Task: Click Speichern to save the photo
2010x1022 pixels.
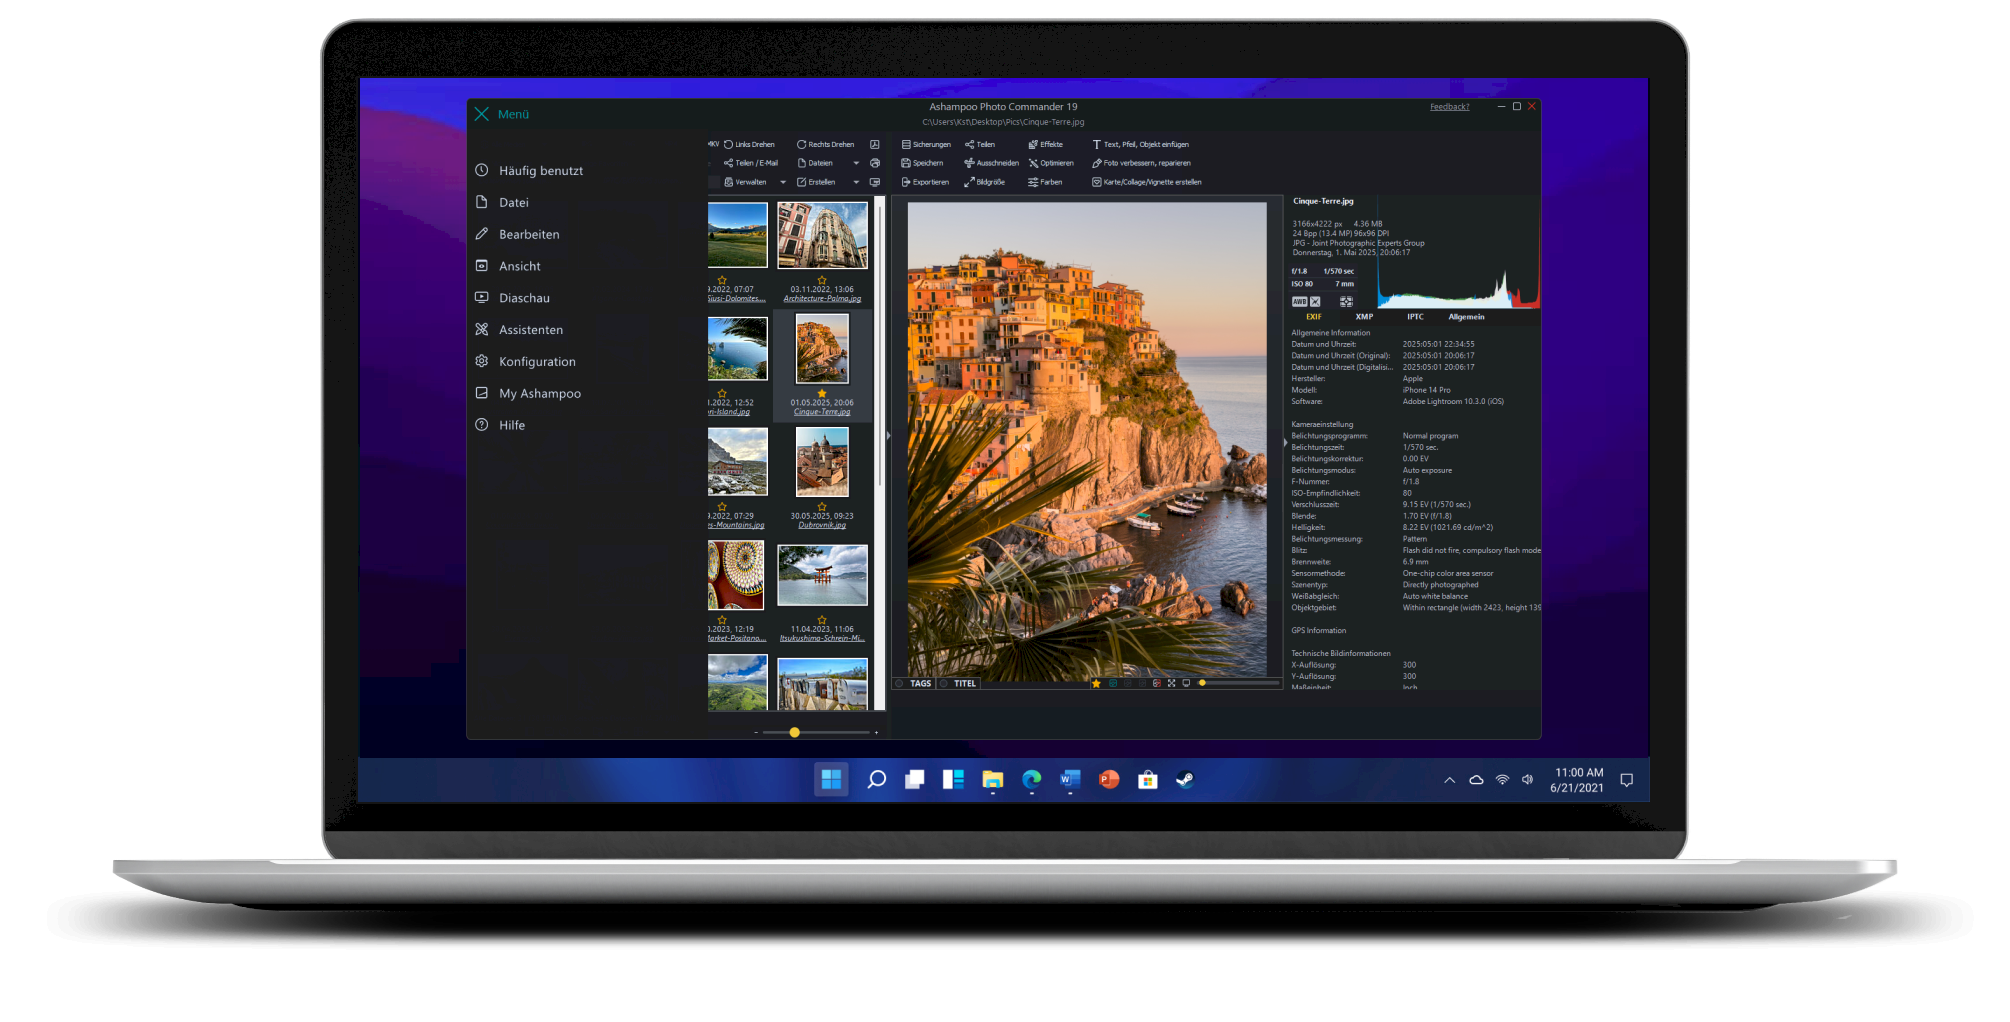Action: (x=922, y=163)
